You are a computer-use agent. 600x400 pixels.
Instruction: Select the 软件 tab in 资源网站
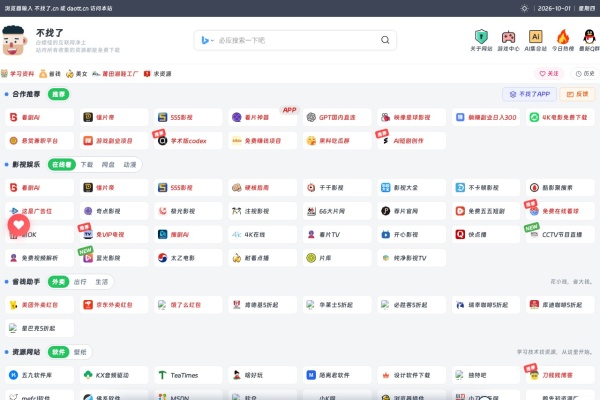pos(59,352)
